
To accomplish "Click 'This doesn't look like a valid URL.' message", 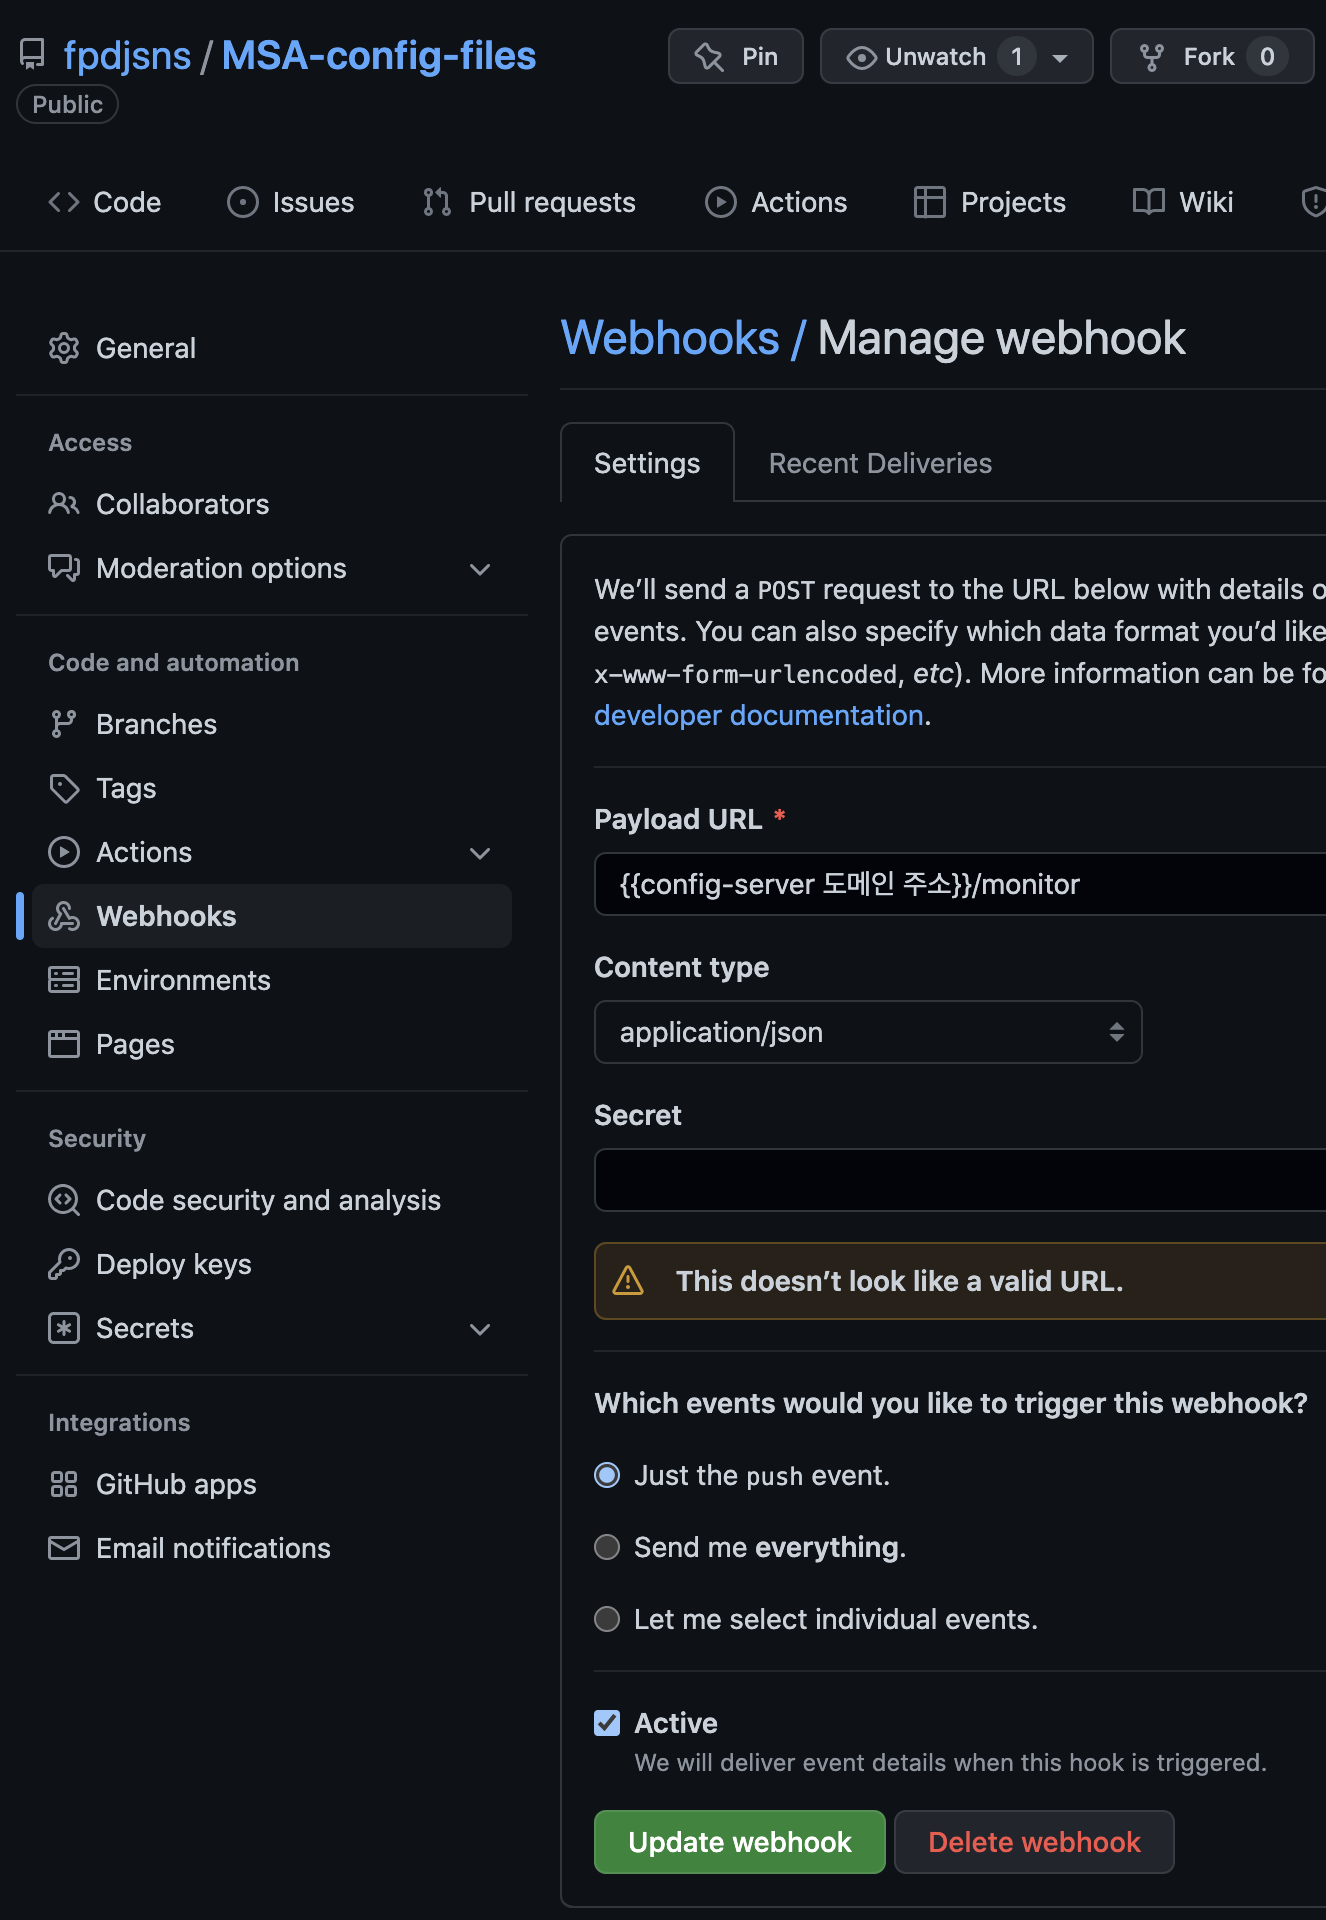I will [x=899, y=1281].
